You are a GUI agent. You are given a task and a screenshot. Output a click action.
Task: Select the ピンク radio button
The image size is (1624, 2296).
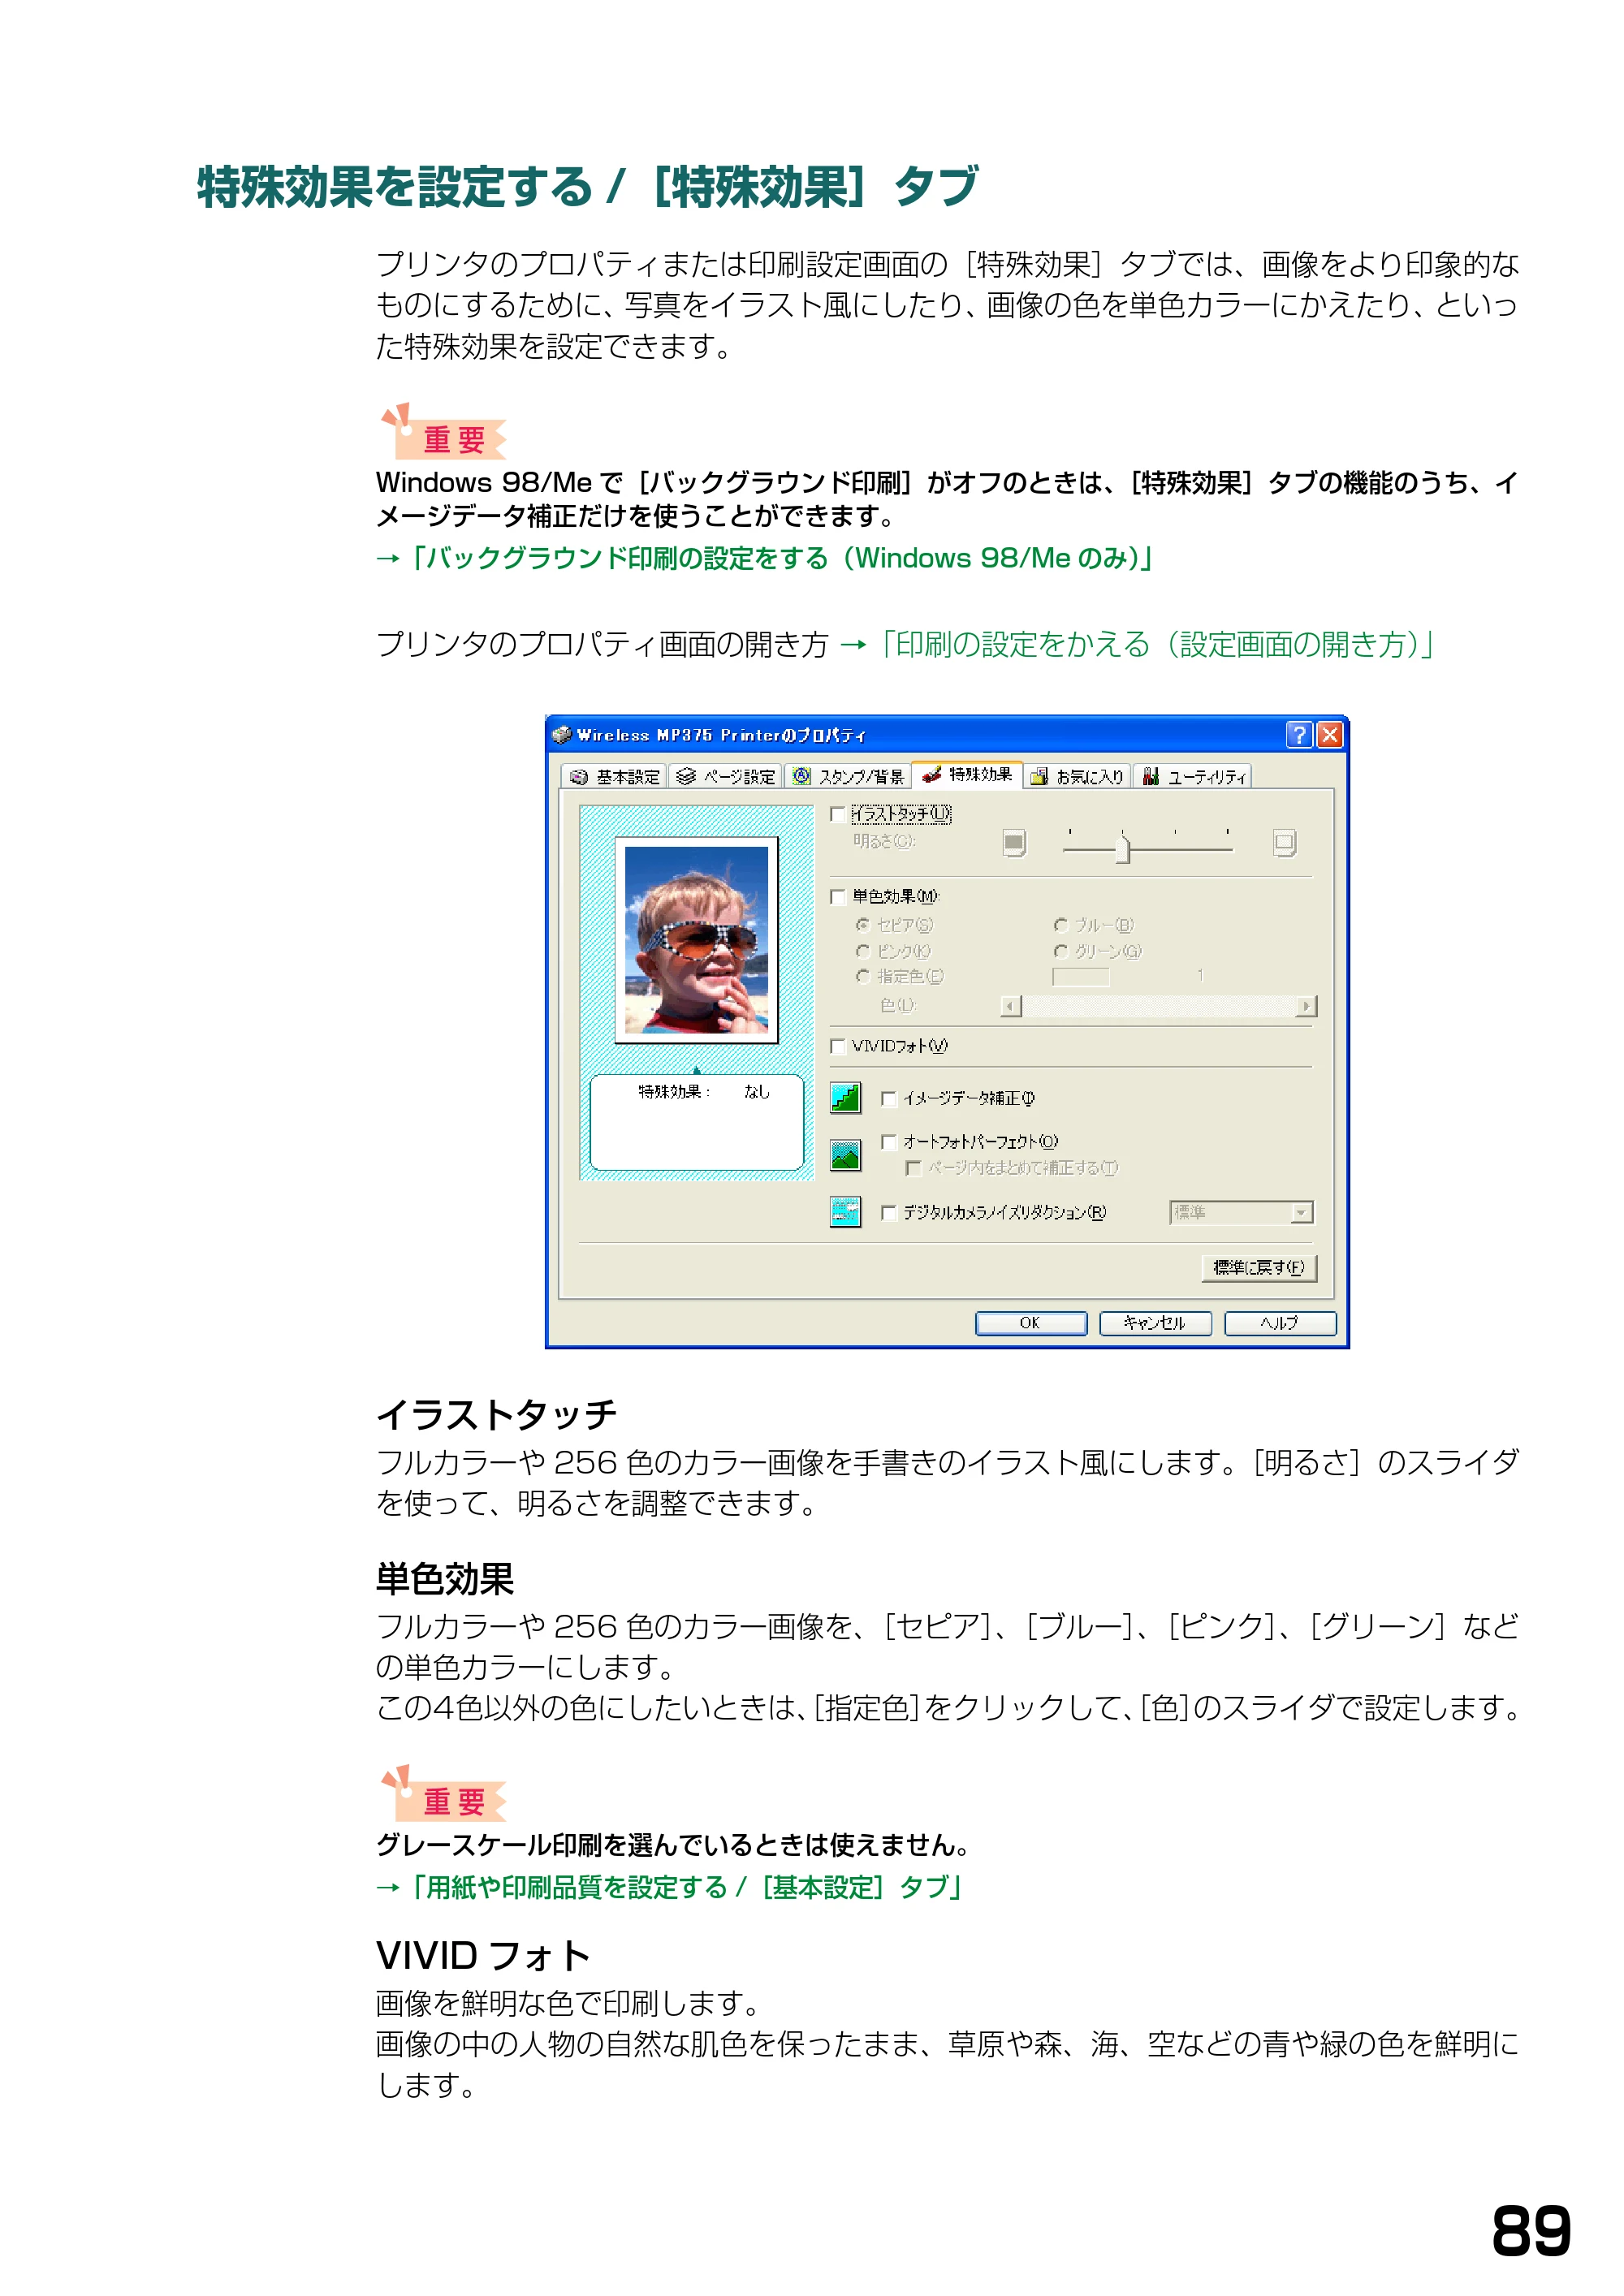point(862,951)
